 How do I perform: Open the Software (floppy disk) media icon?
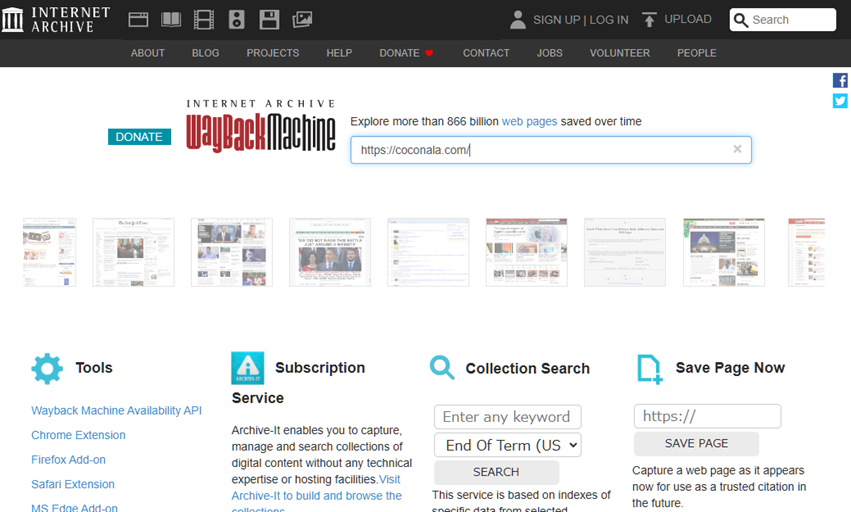point(269,20)
